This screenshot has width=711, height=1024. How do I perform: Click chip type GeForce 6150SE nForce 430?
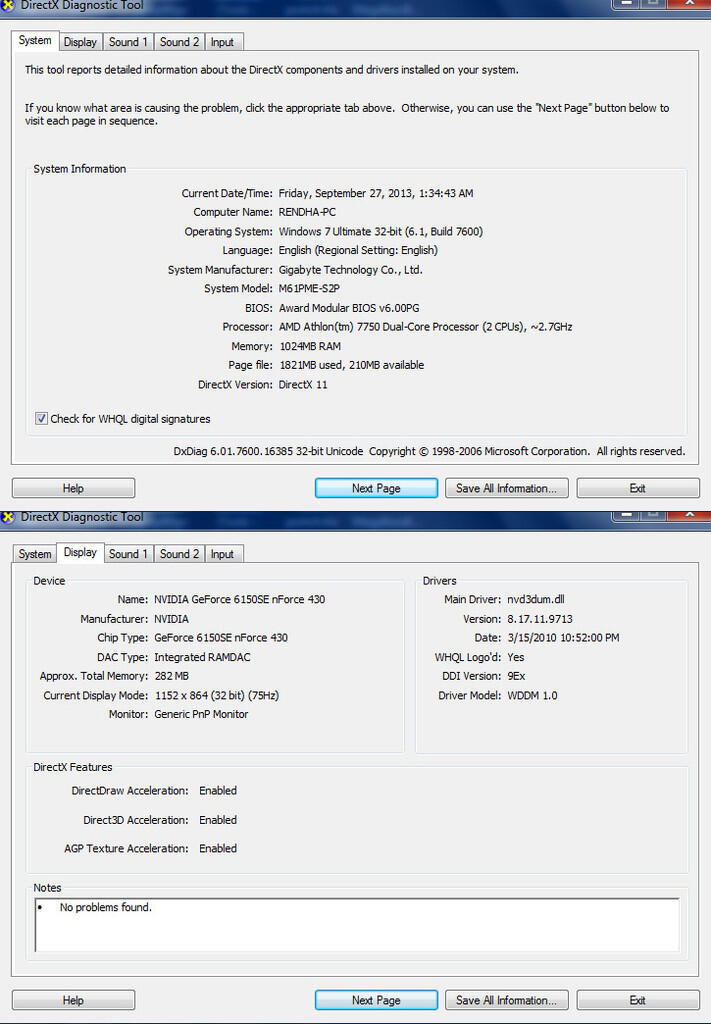(x=221, y=638)
